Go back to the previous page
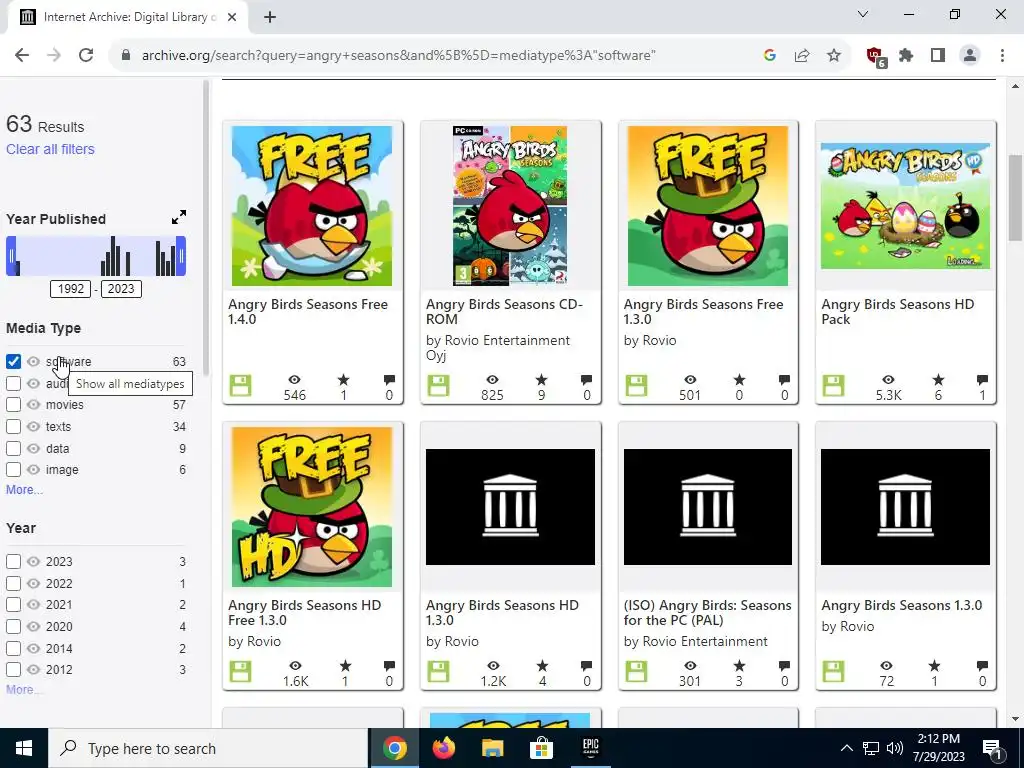The width and height of the screenshot is (1024, 768). tap(22, 56)
